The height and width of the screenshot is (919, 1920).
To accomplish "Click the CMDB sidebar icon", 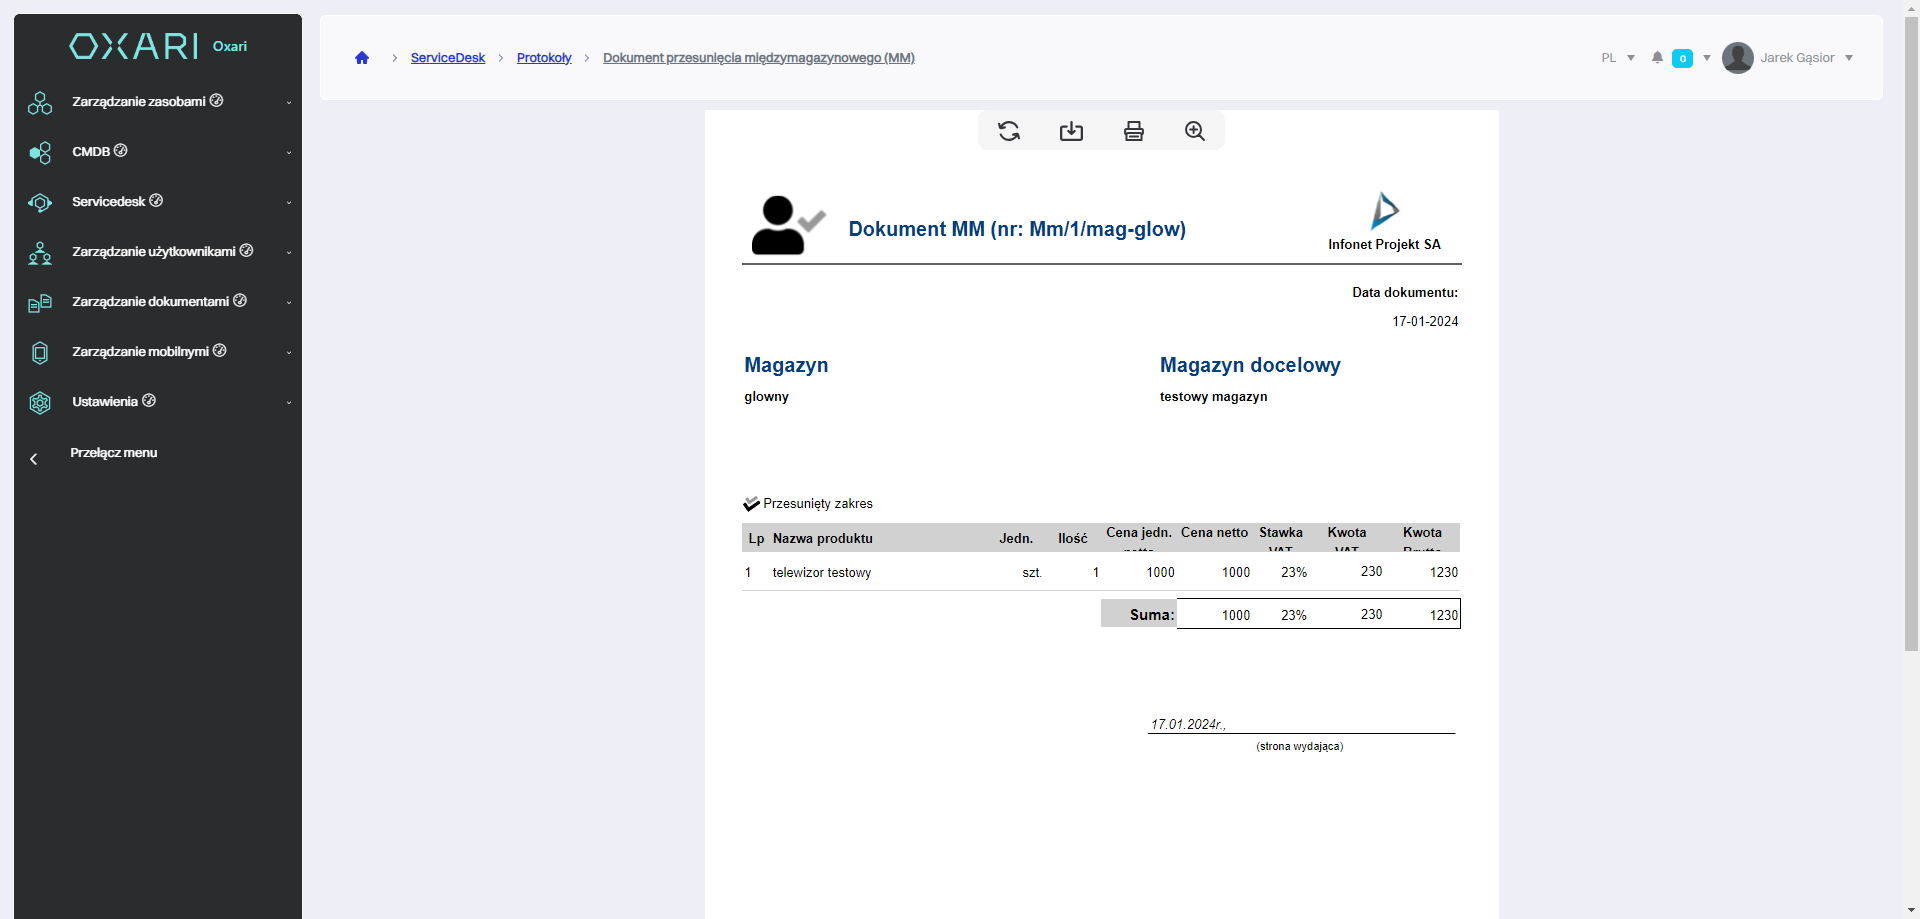I will tap(40, 152).
